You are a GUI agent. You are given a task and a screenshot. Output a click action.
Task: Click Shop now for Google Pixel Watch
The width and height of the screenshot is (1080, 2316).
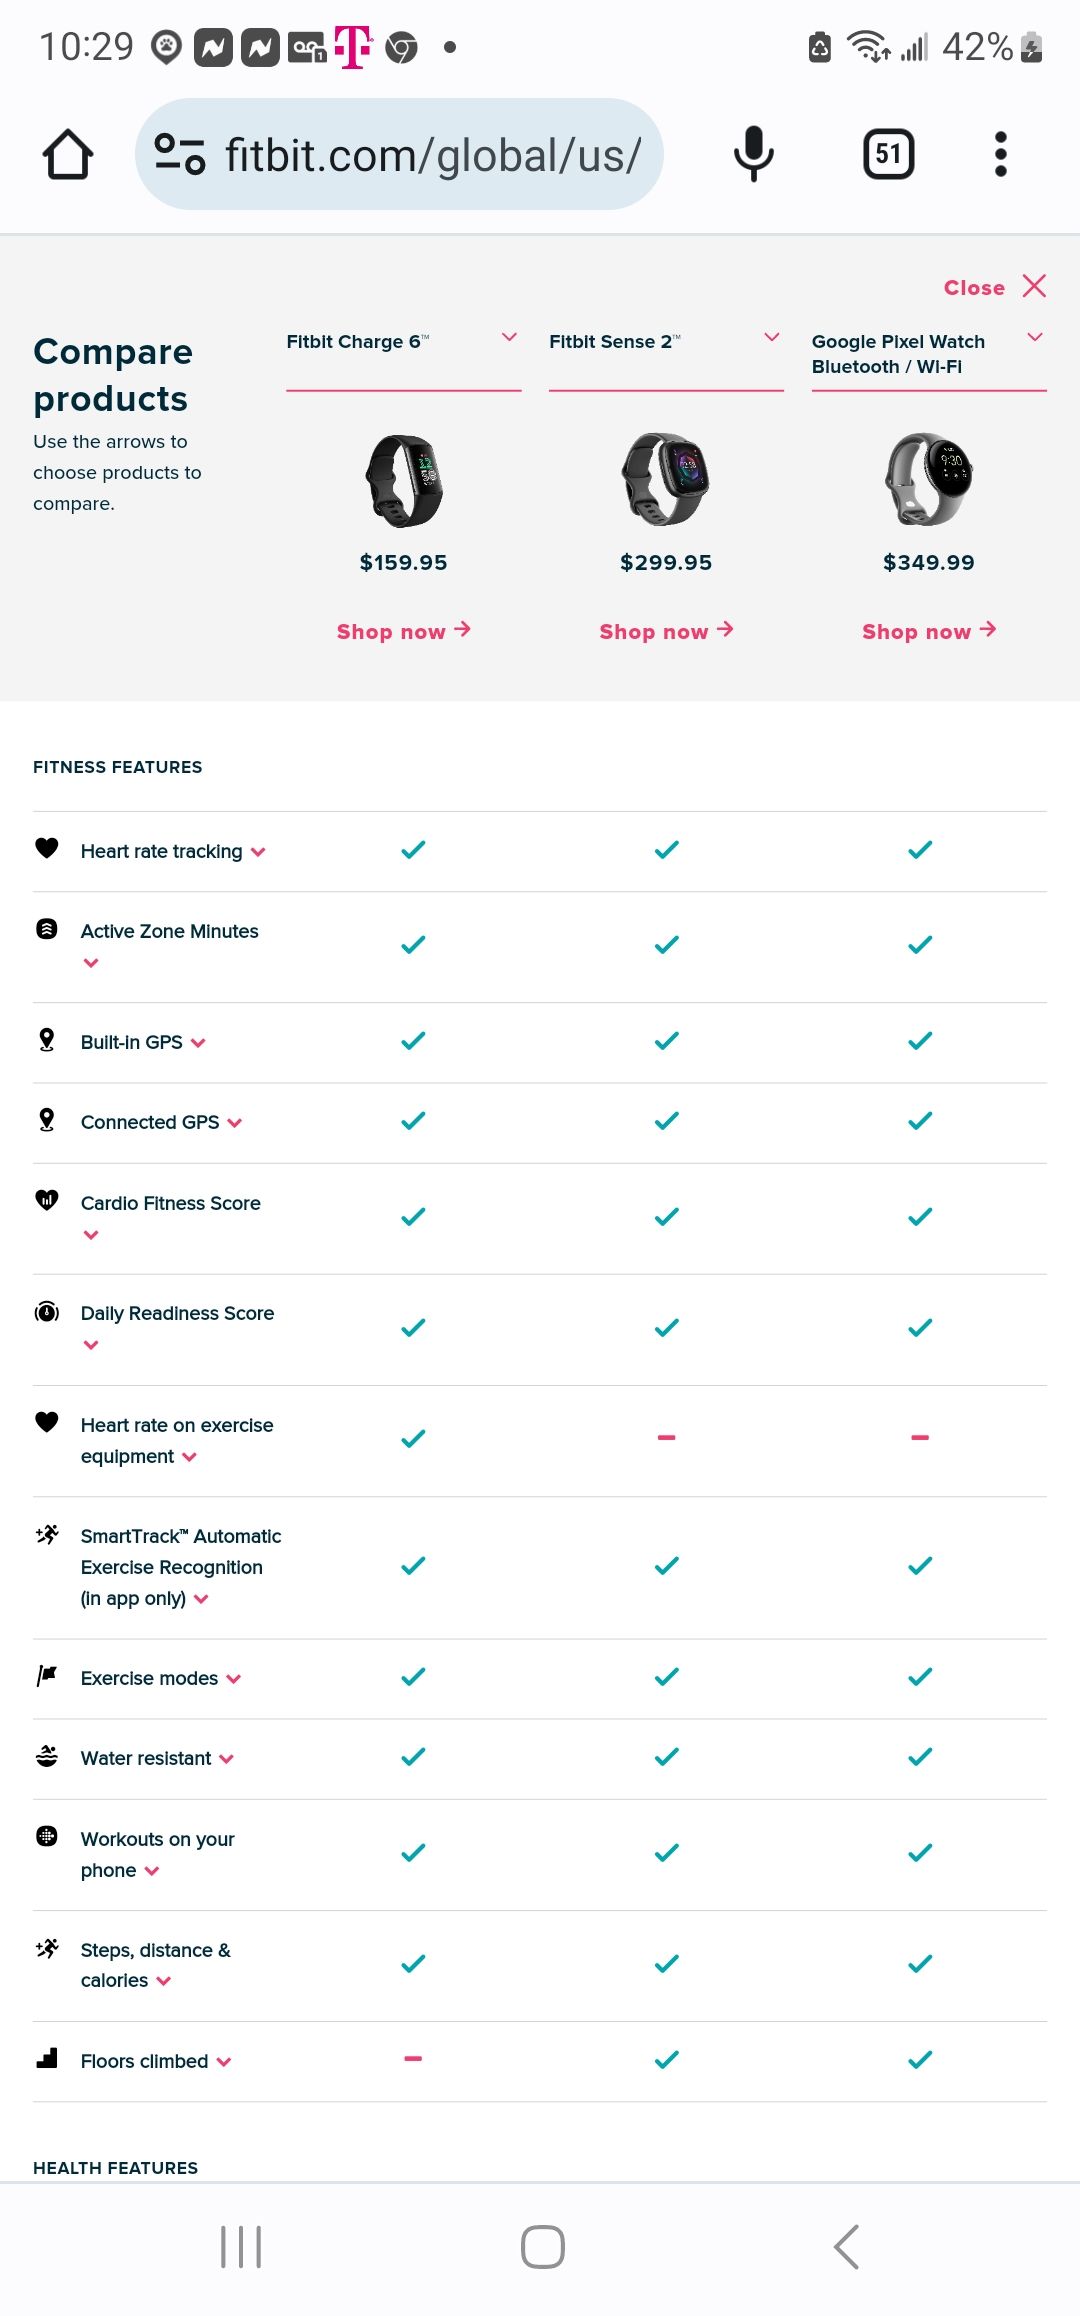(929, 631)
